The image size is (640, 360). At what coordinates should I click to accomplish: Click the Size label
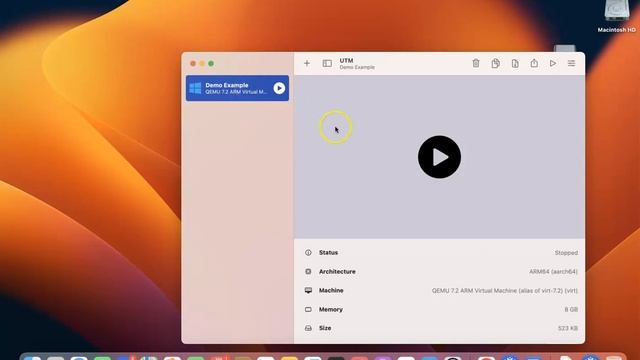click(x=325, y=328)
